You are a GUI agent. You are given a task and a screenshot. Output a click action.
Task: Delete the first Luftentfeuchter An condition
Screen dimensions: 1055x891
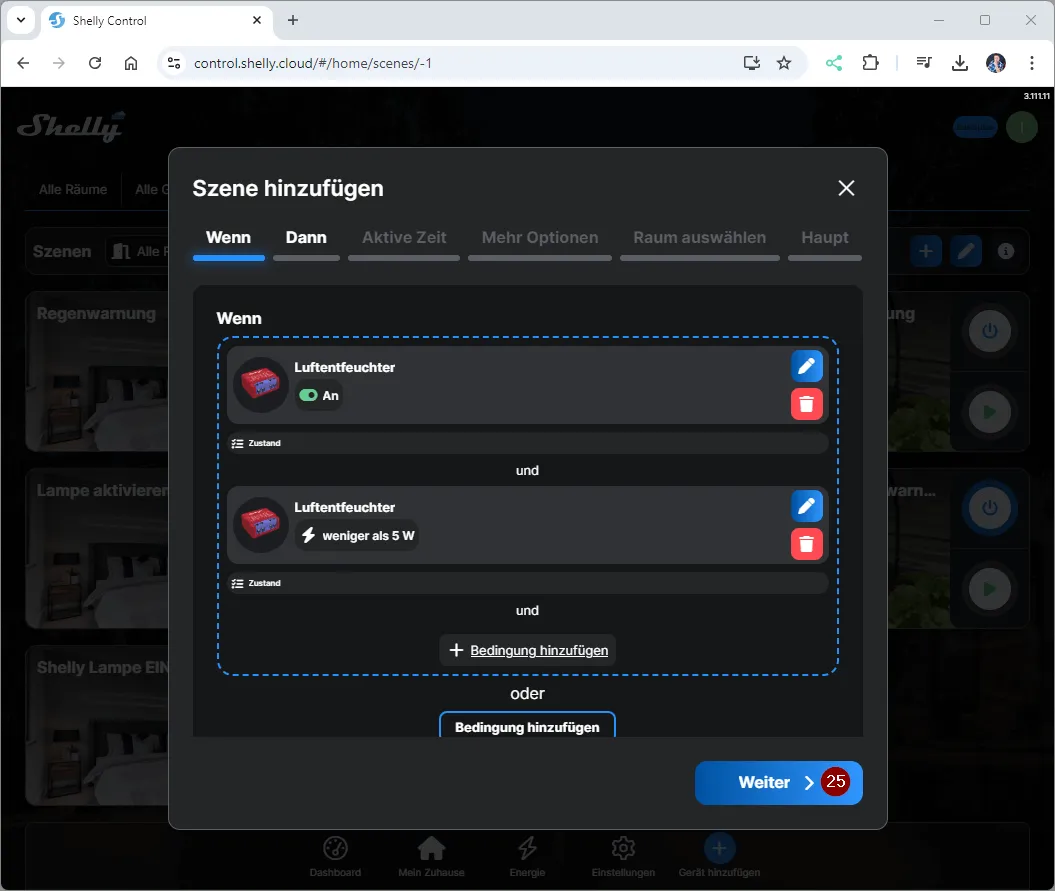[x=807, y=404]
